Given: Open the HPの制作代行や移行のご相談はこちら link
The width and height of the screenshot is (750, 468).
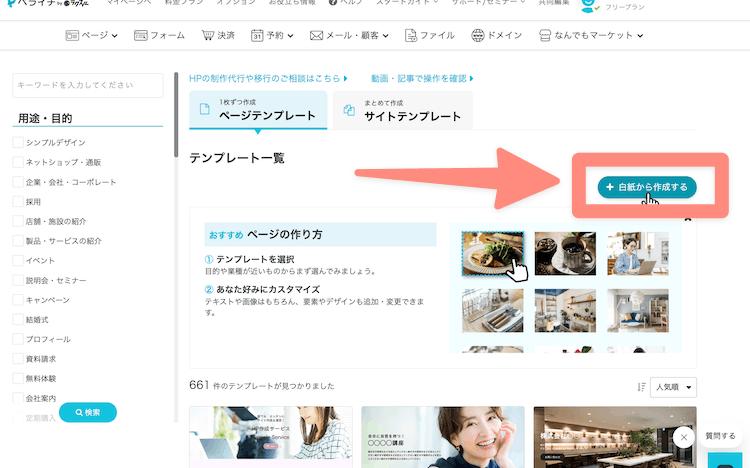Looking at the screenshot, I should coord(268,78).
